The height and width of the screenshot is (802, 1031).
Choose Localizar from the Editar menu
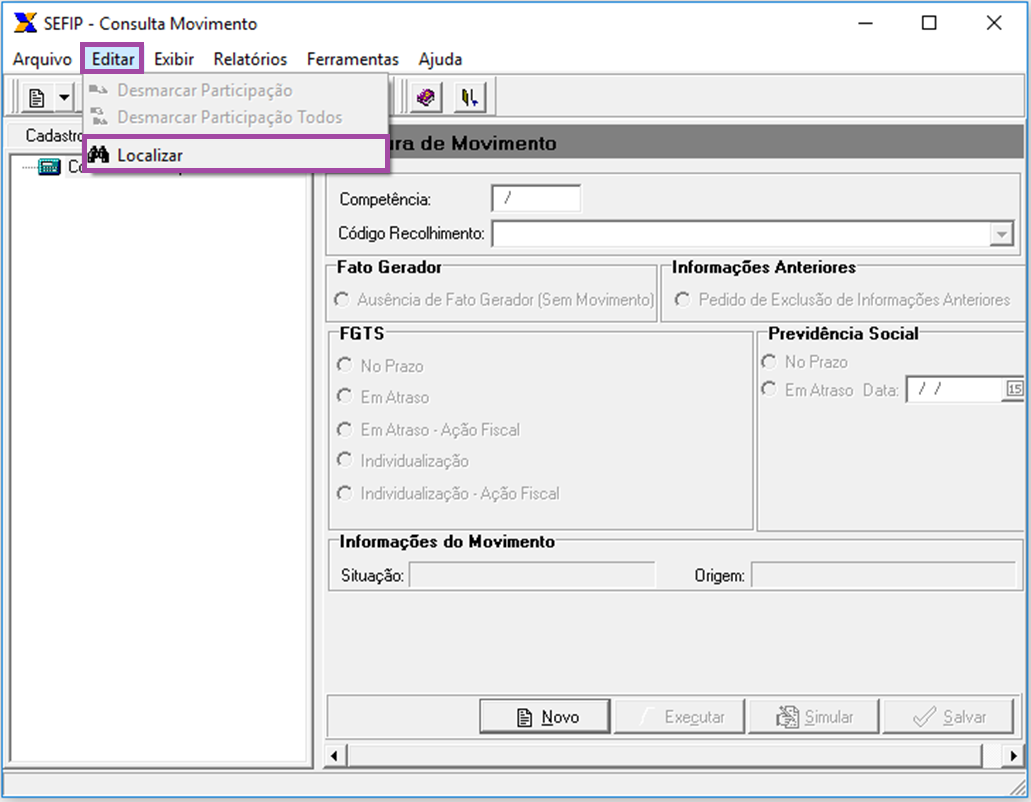[x=235, y=154]
